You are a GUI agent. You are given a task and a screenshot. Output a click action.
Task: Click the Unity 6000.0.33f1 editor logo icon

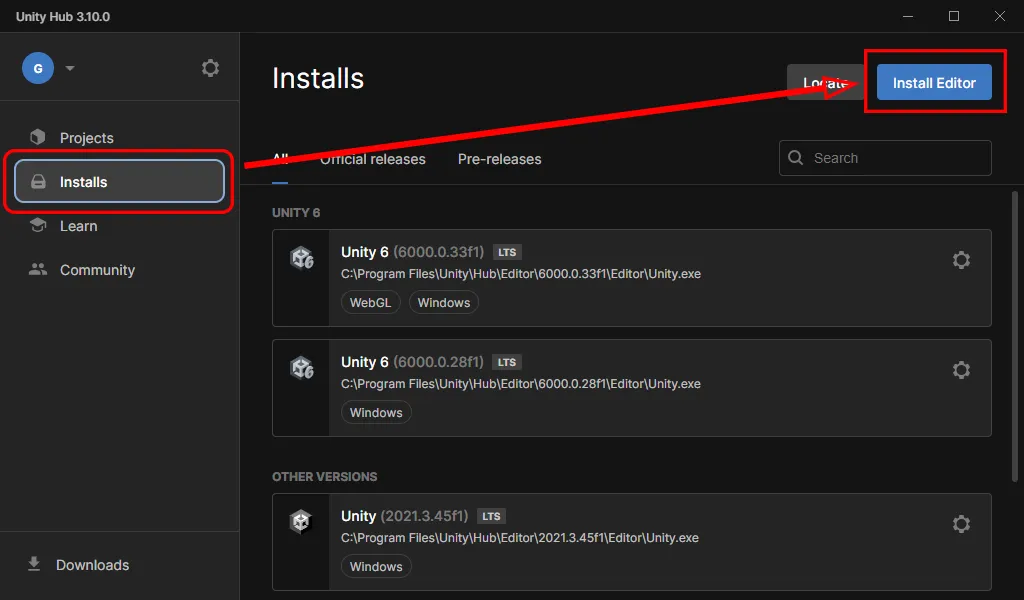click(x=301, y=259)
